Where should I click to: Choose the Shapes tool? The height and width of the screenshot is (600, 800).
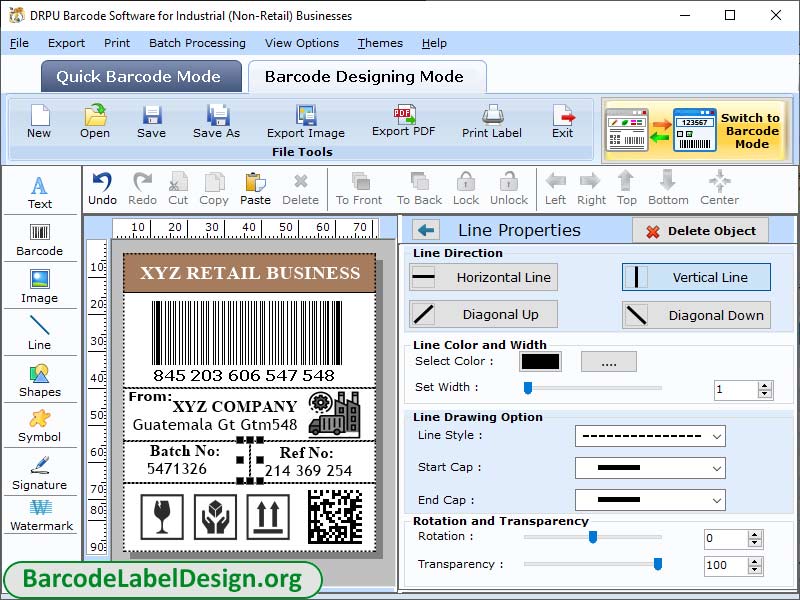(x=40, y=382)
